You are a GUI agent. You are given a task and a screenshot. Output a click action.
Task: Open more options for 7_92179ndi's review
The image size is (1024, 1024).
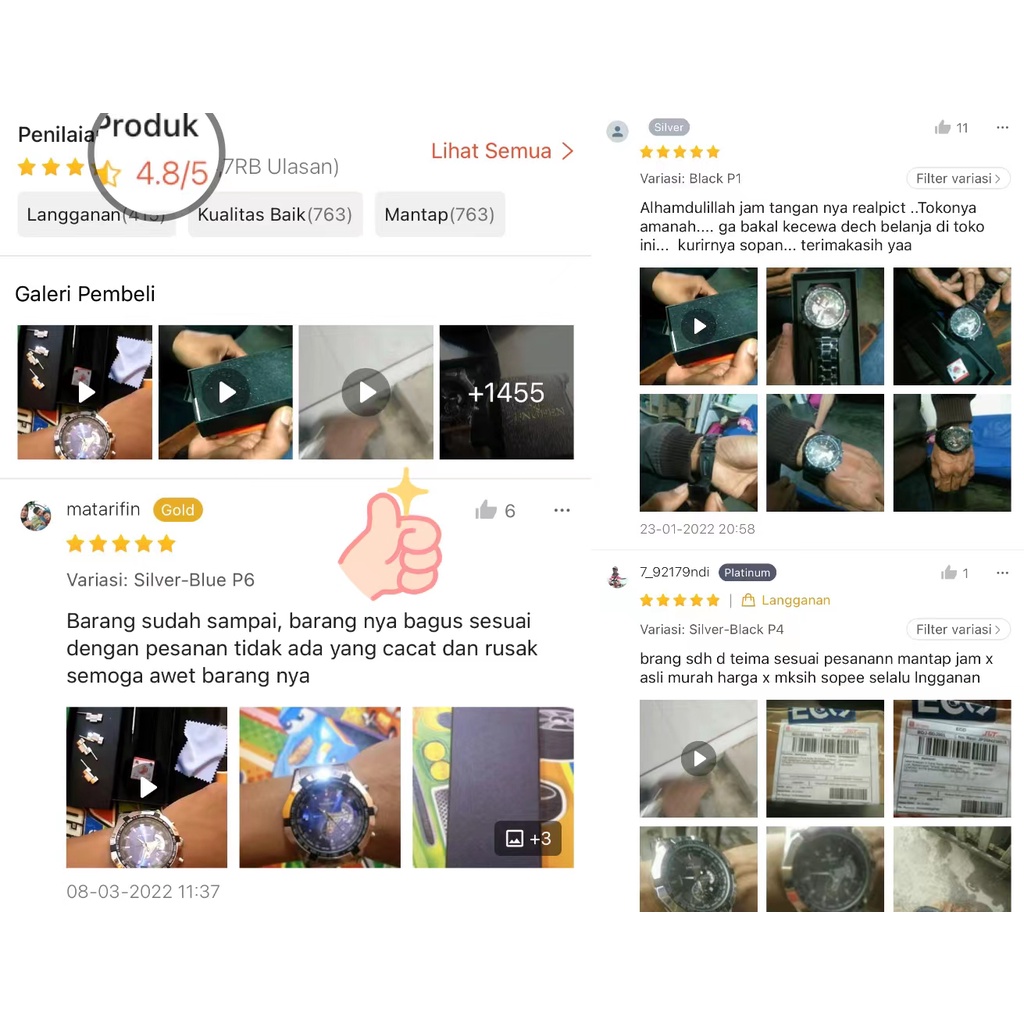click(1002, 573)
